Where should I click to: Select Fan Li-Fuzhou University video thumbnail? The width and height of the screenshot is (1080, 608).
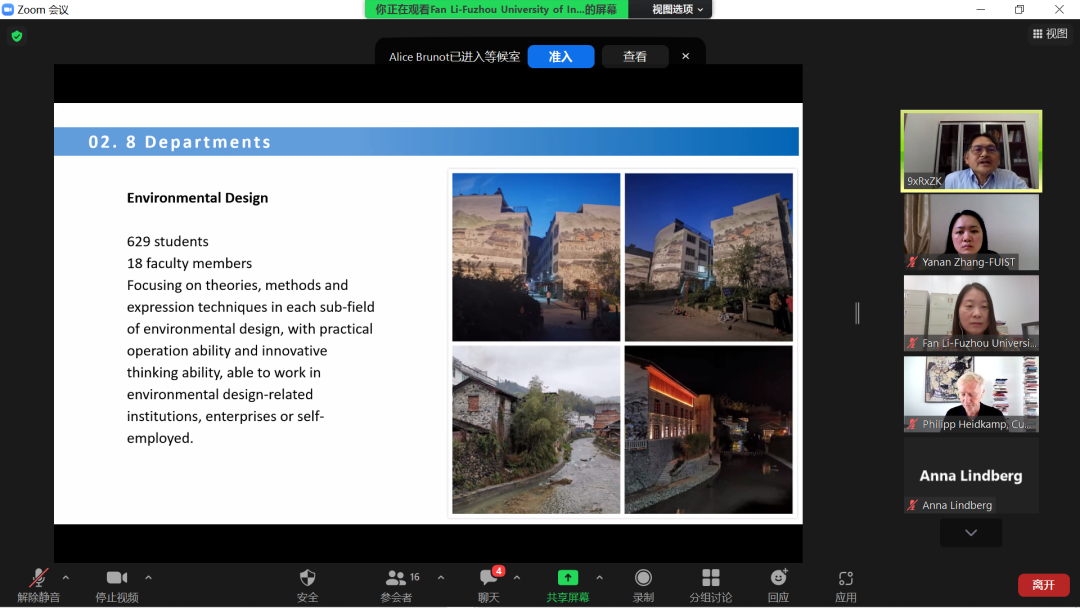971,313
